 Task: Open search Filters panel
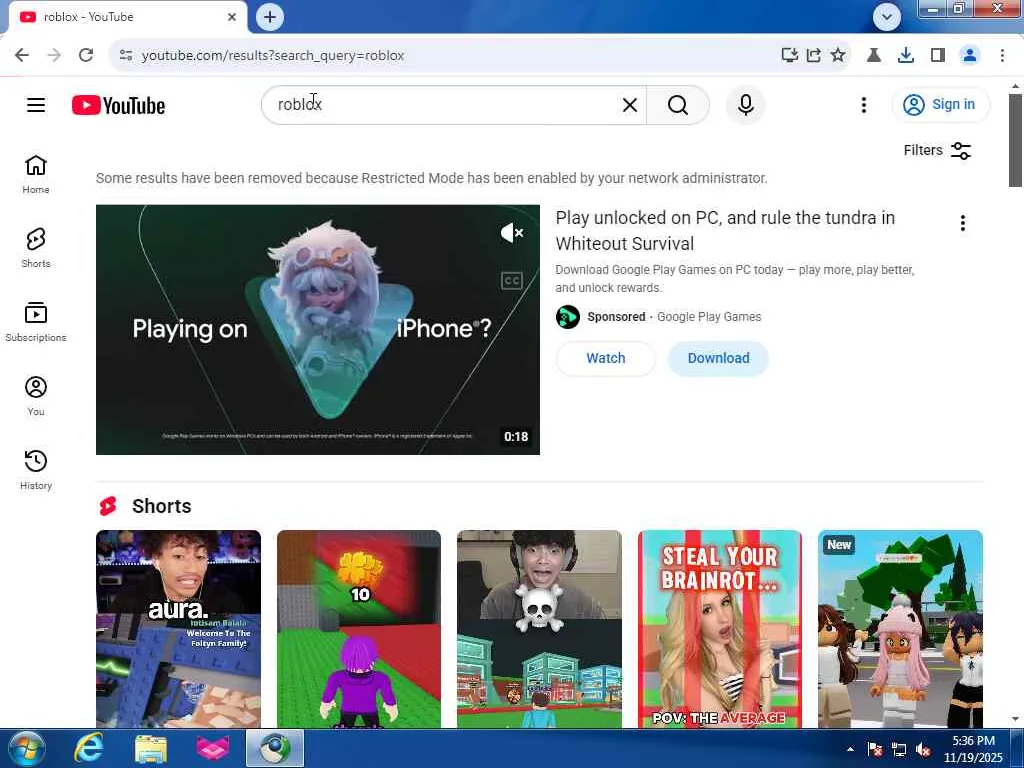click(x=937, y=150)
